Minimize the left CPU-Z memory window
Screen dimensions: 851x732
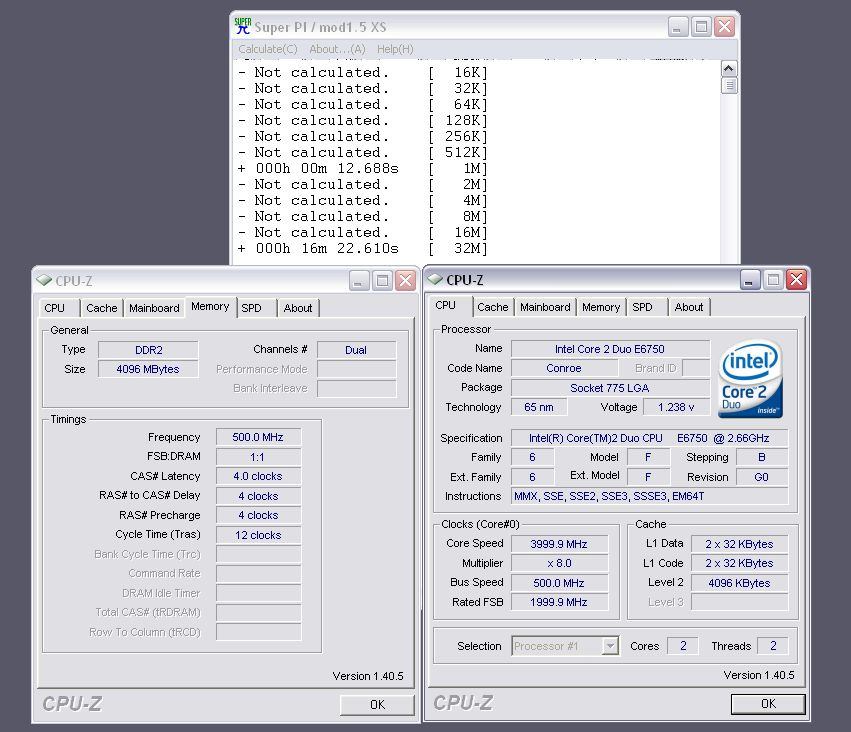point(359,281)
